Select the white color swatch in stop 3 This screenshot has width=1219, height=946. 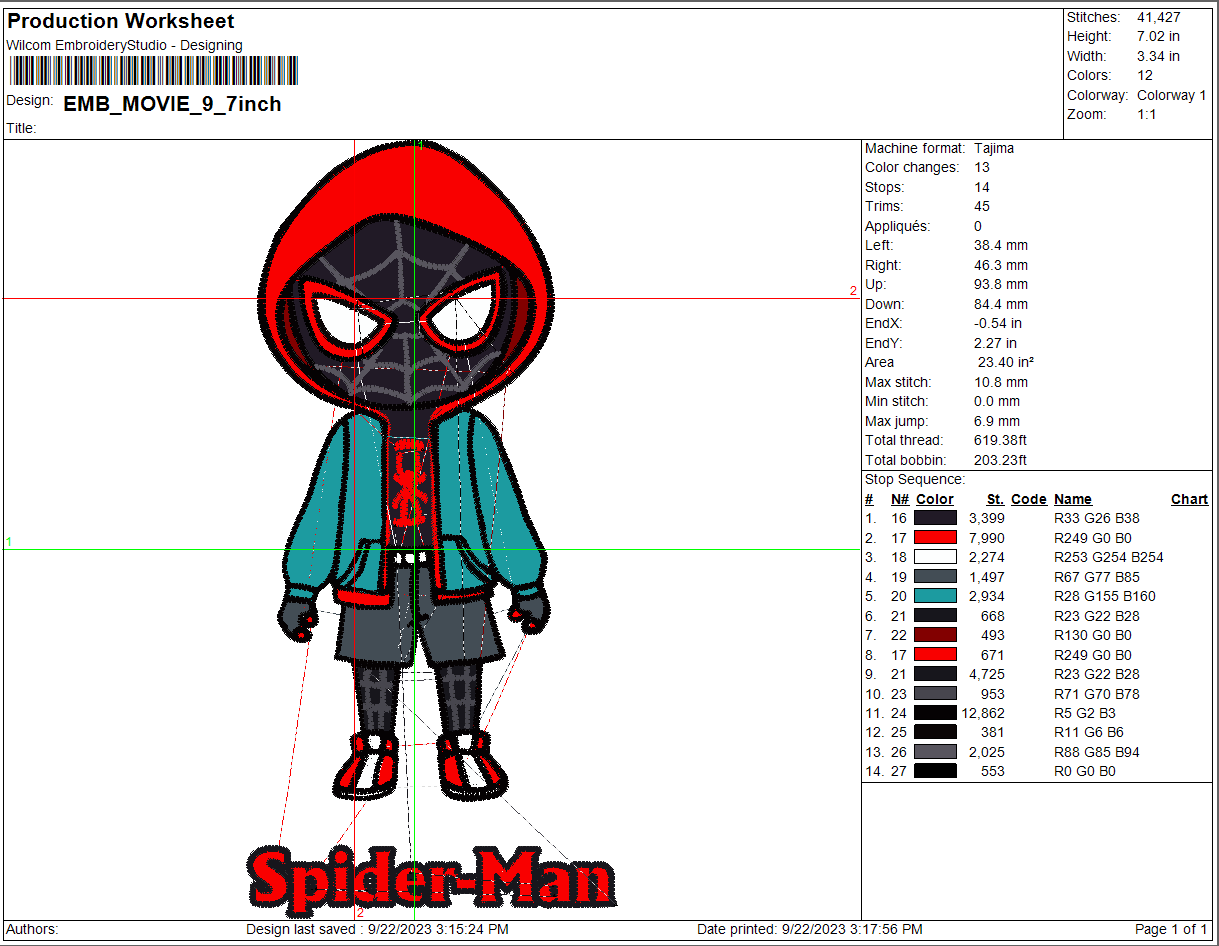935,557
